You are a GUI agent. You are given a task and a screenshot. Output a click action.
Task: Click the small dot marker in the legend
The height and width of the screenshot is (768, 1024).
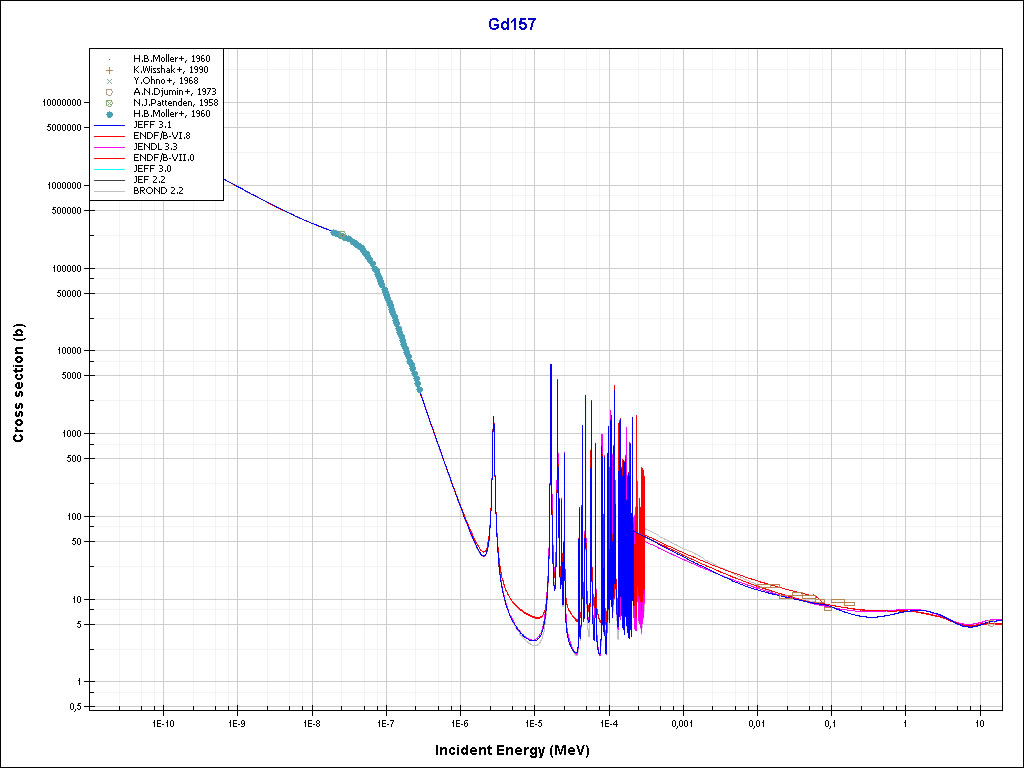[110, 59]
